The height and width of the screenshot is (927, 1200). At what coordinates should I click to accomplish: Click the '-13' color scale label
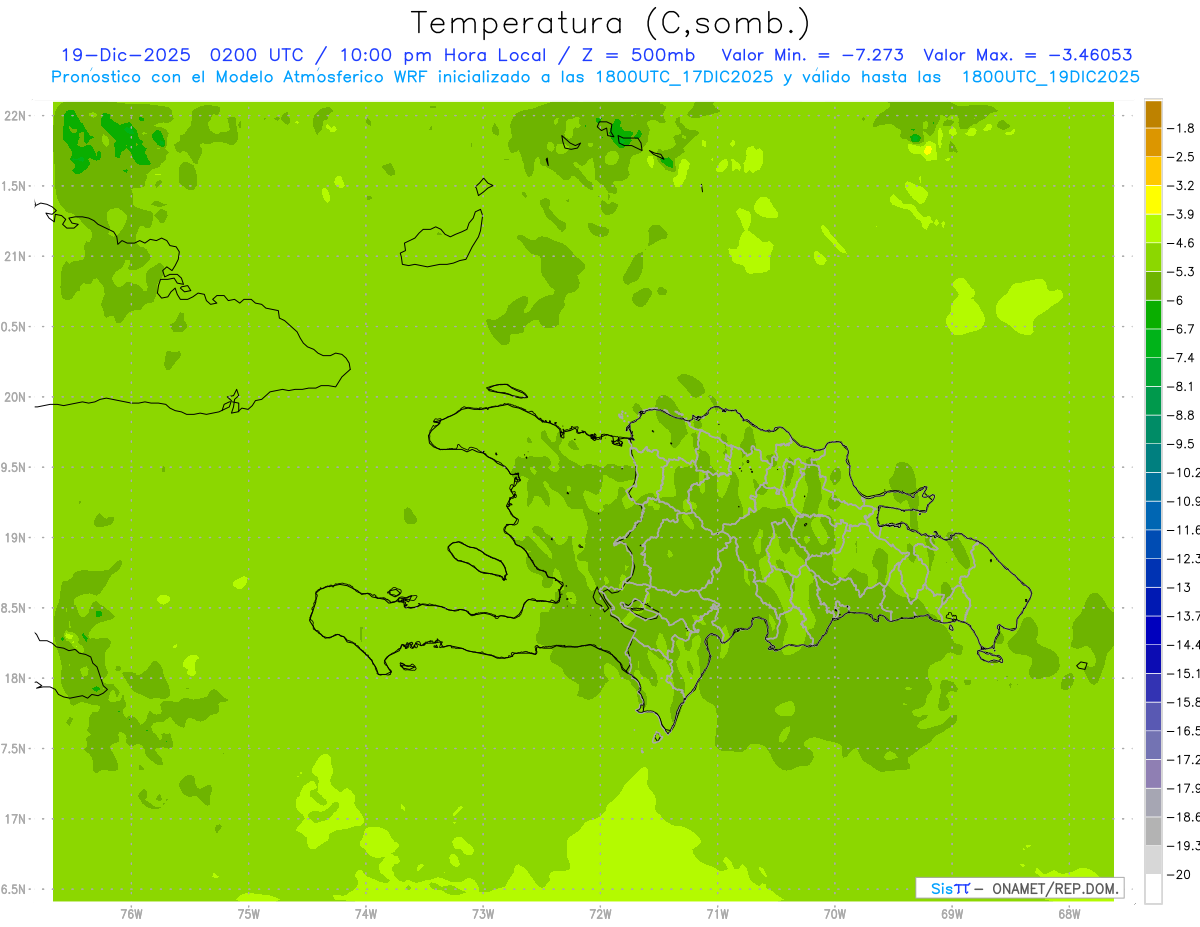(1179, 587)
